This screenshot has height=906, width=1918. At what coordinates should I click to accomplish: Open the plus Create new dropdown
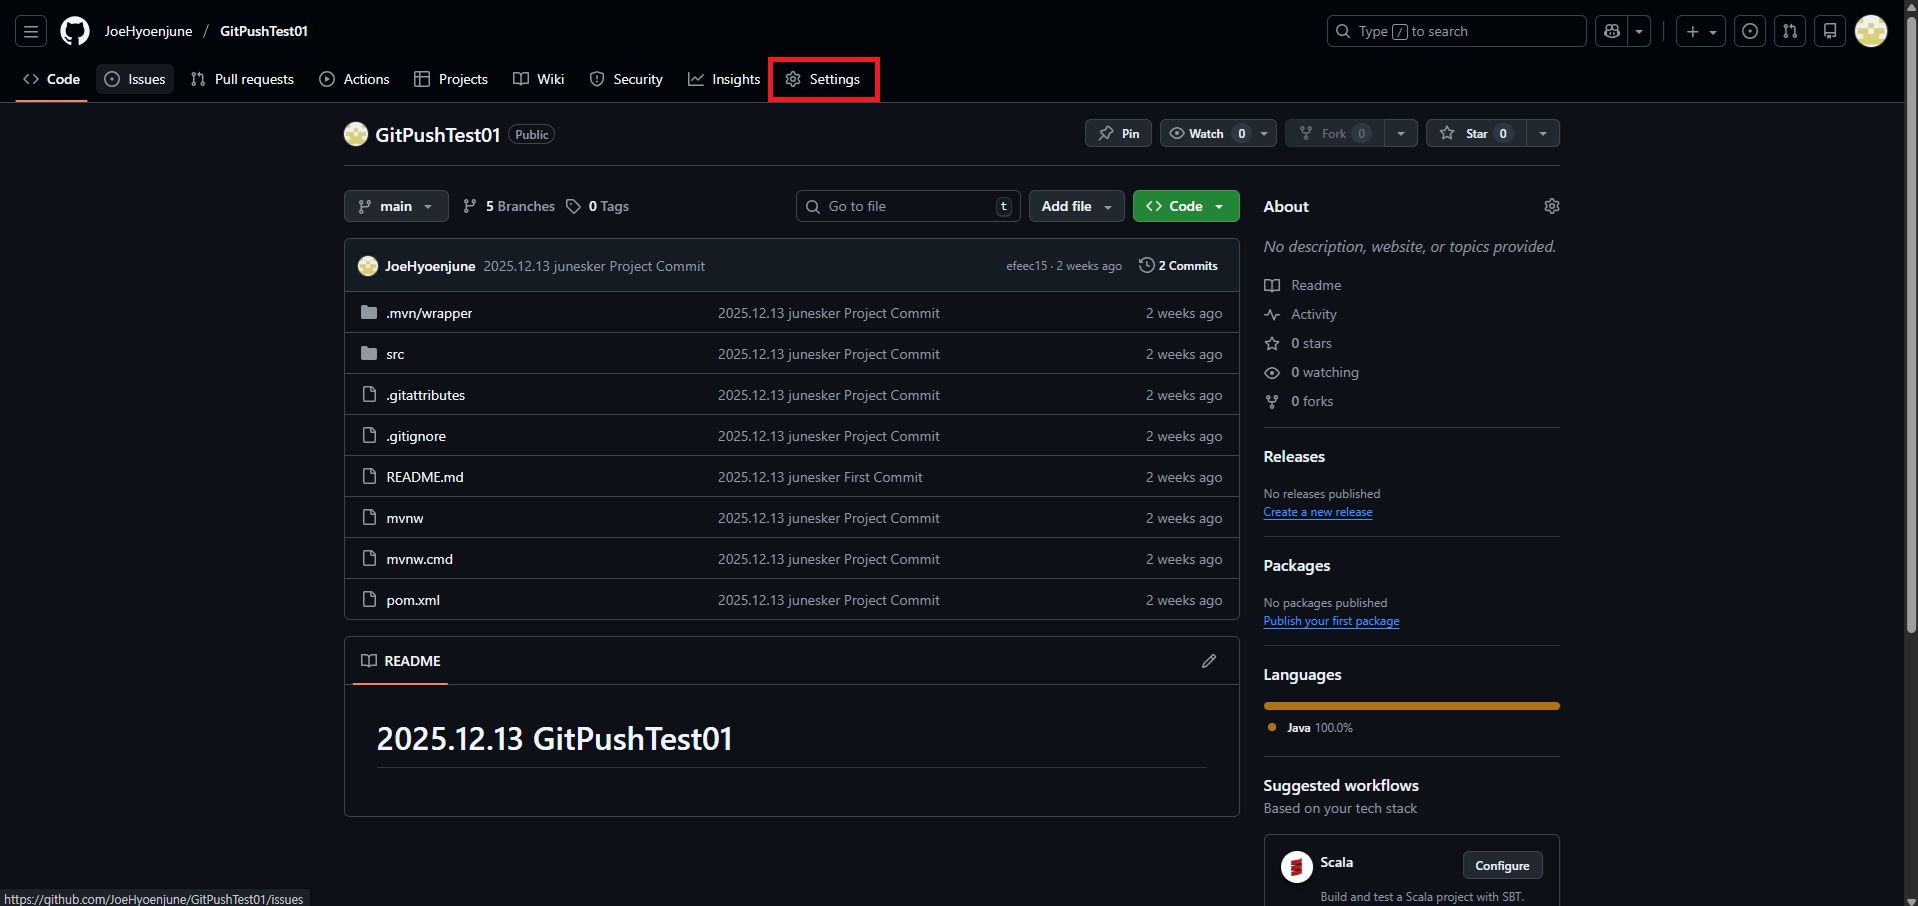coord(1701,31)
